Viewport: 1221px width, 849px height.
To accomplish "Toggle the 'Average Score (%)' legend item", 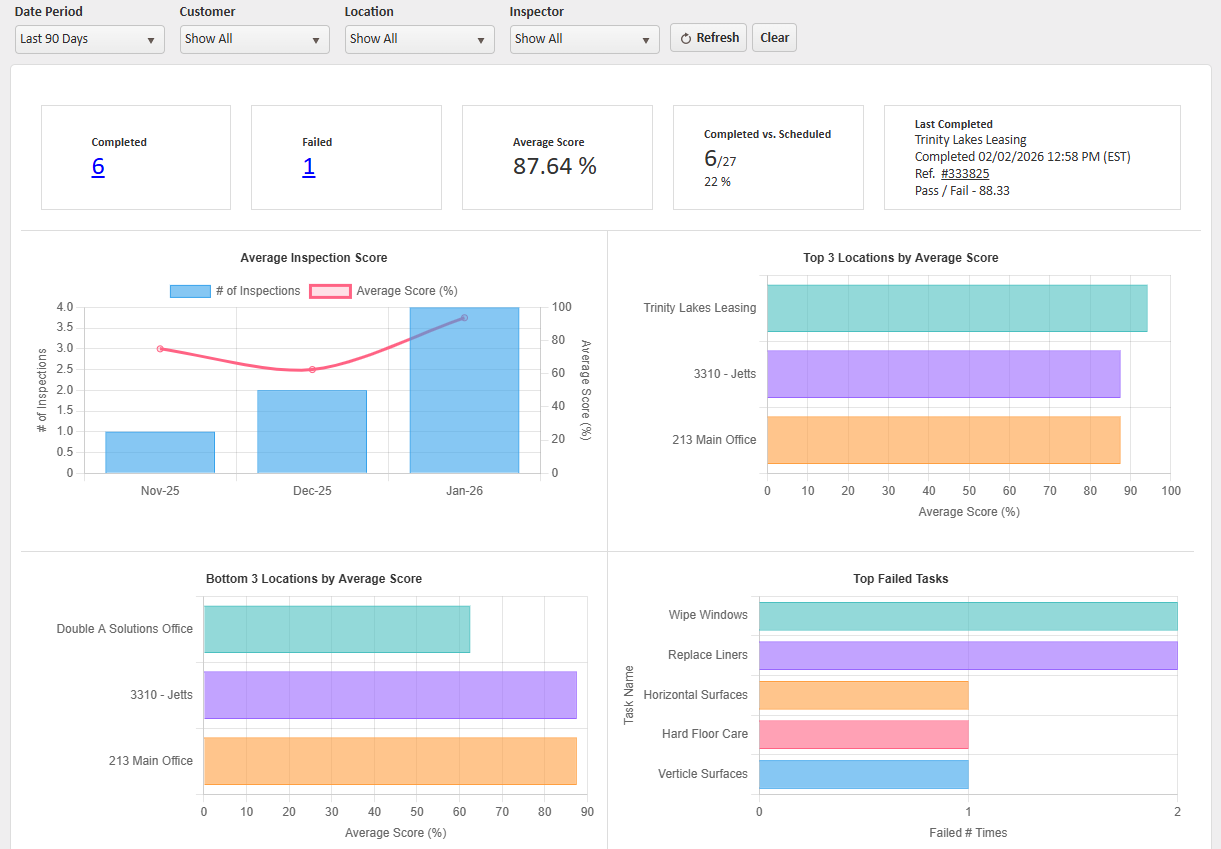I will pyautogui.click(x=384, y=291).
